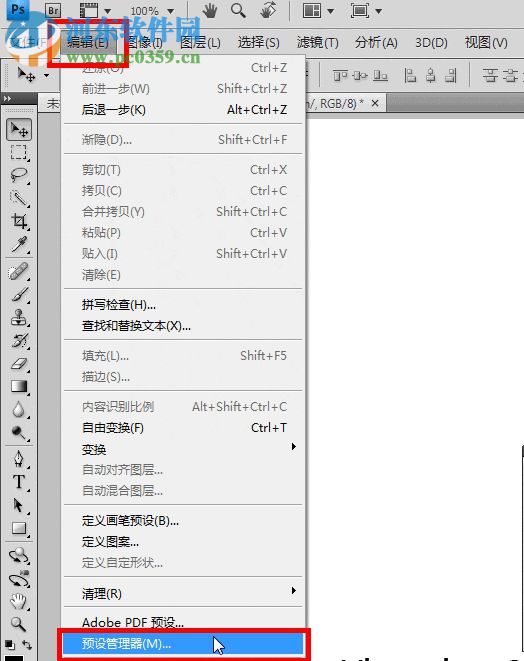Screen dimensions: 524x661
Task: Select the Rectangle shape tool
Action: [x=19, y=528]
